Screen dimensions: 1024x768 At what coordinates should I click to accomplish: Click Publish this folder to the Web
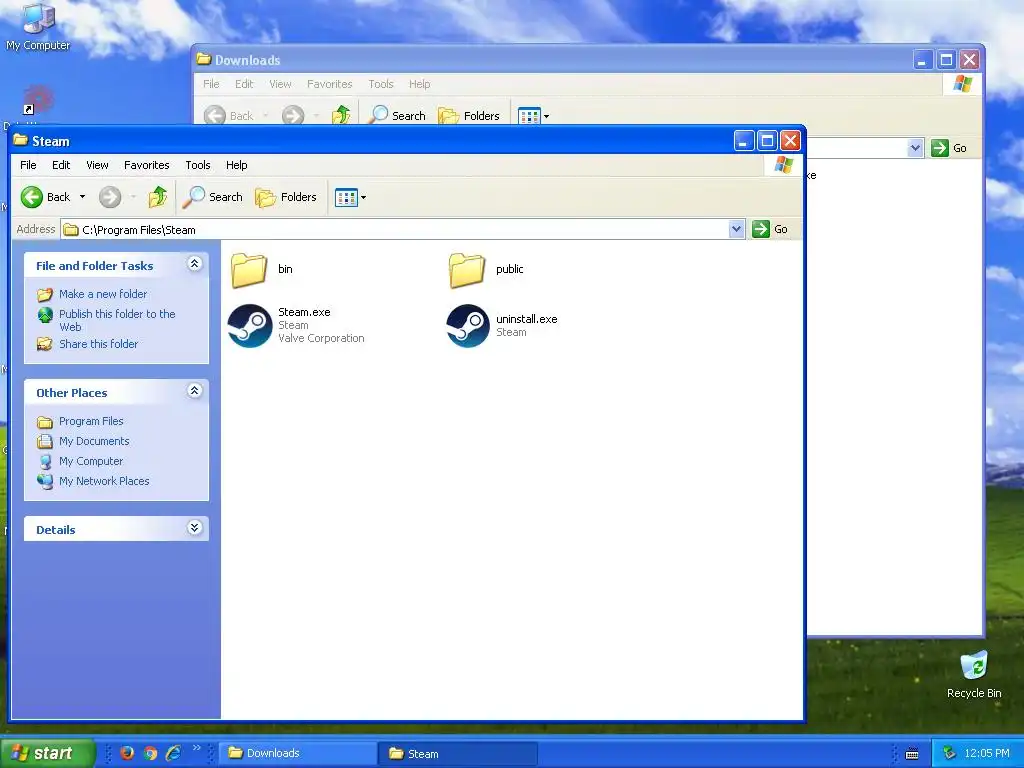117,320
